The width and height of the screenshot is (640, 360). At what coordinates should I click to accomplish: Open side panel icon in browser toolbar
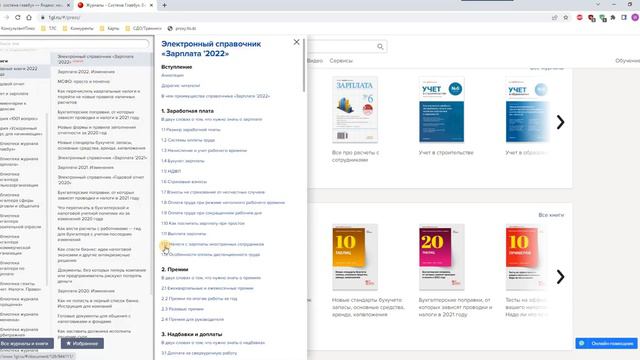point(624,18)
